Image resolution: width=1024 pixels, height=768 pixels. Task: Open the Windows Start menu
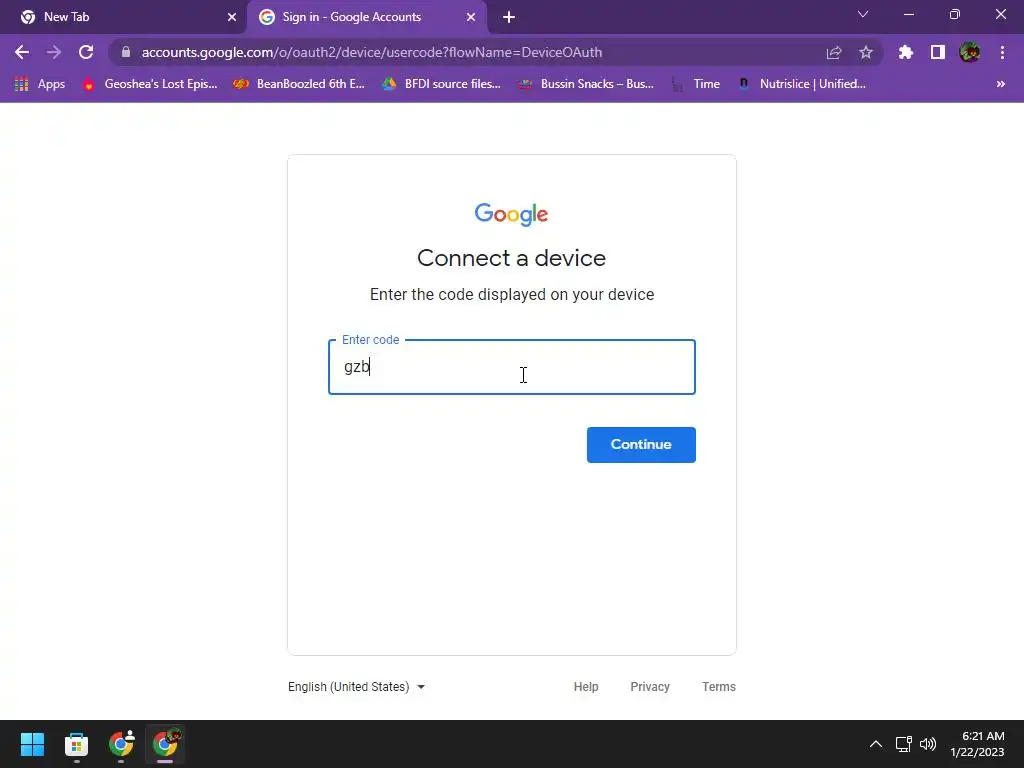(32, 744)
